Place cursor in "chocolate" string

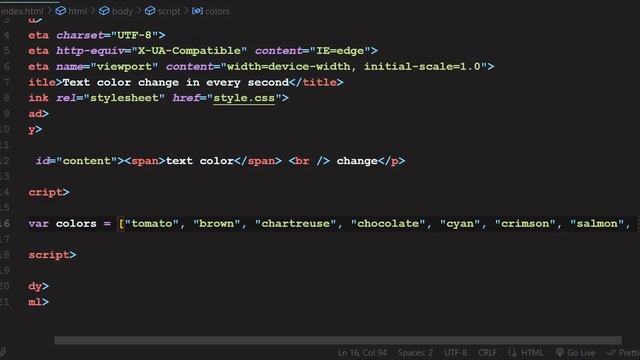coord(388,224)
